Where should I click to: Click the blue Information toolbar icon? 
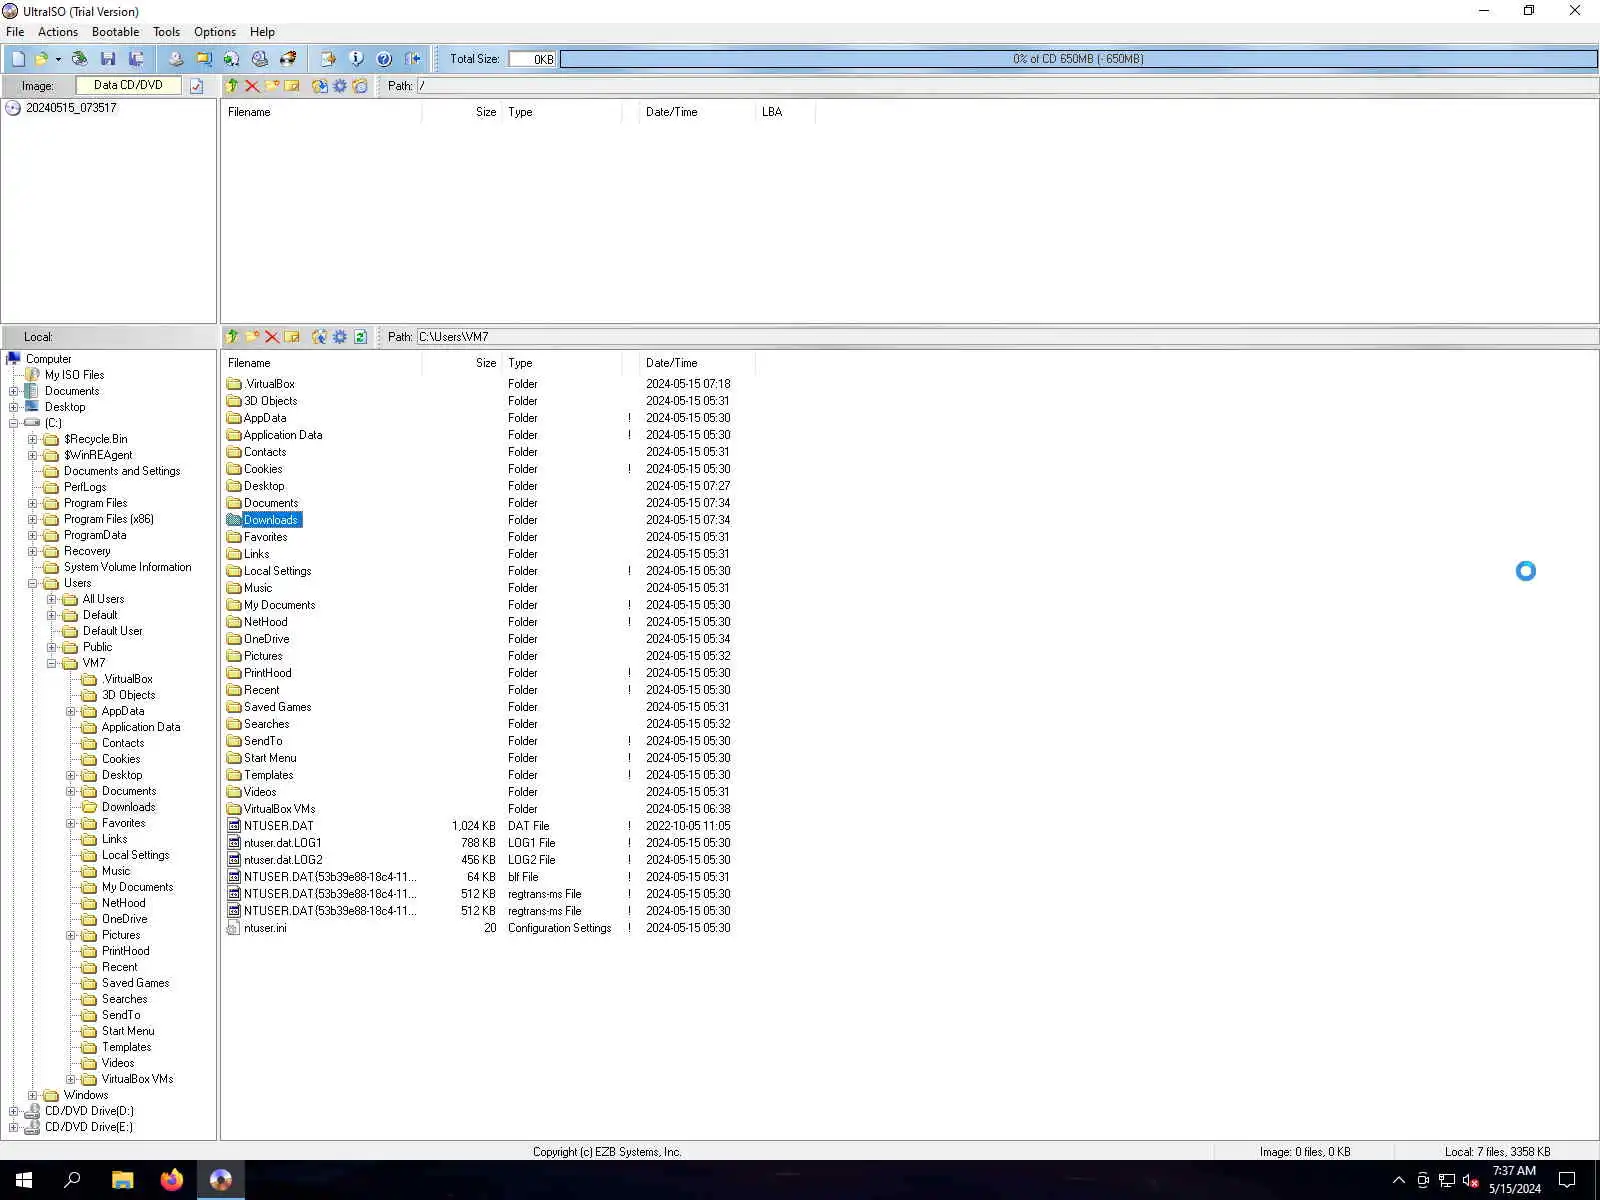point(356,59)
